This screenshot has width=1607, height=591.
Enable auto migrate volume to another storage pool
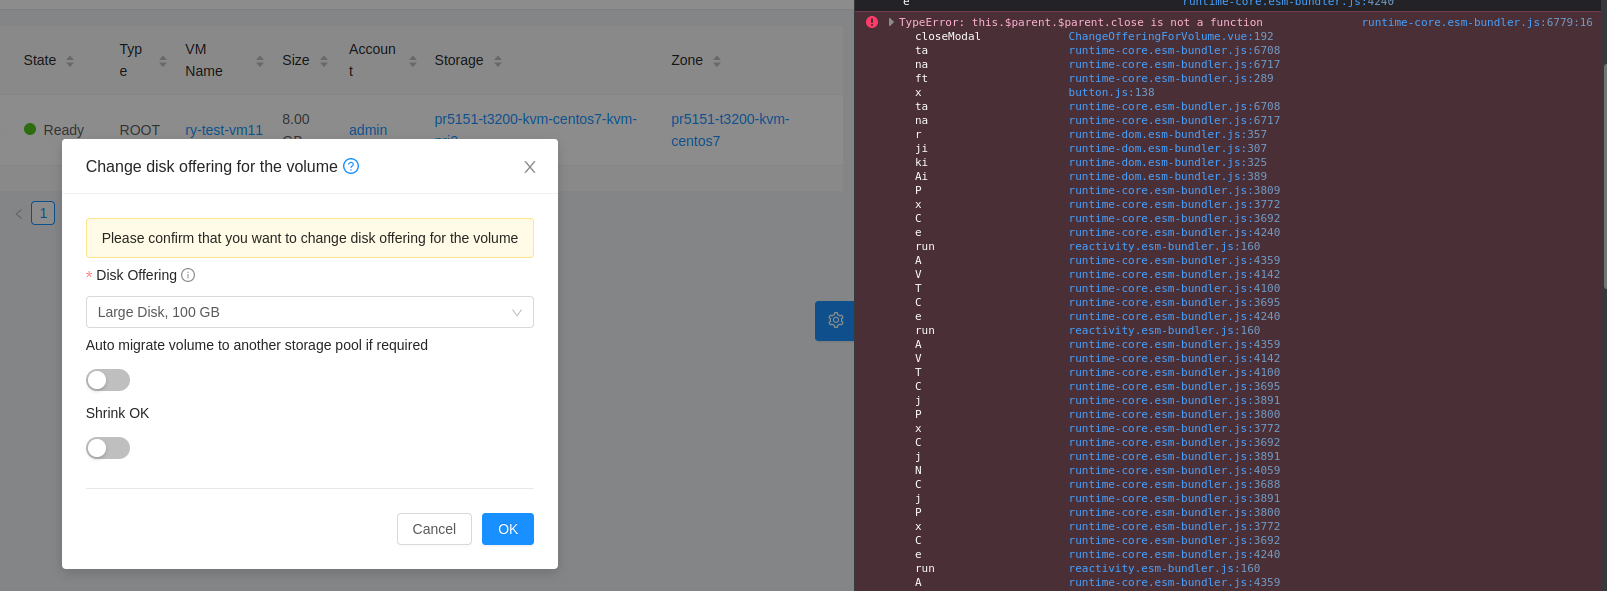coord(108,380)
